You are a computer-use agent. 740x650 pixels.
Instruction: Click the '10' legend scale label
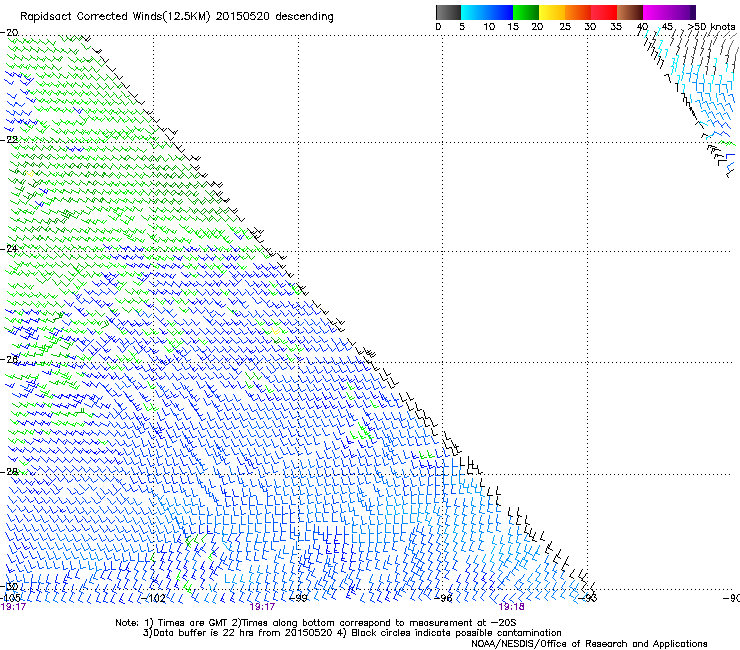(489, 26)
